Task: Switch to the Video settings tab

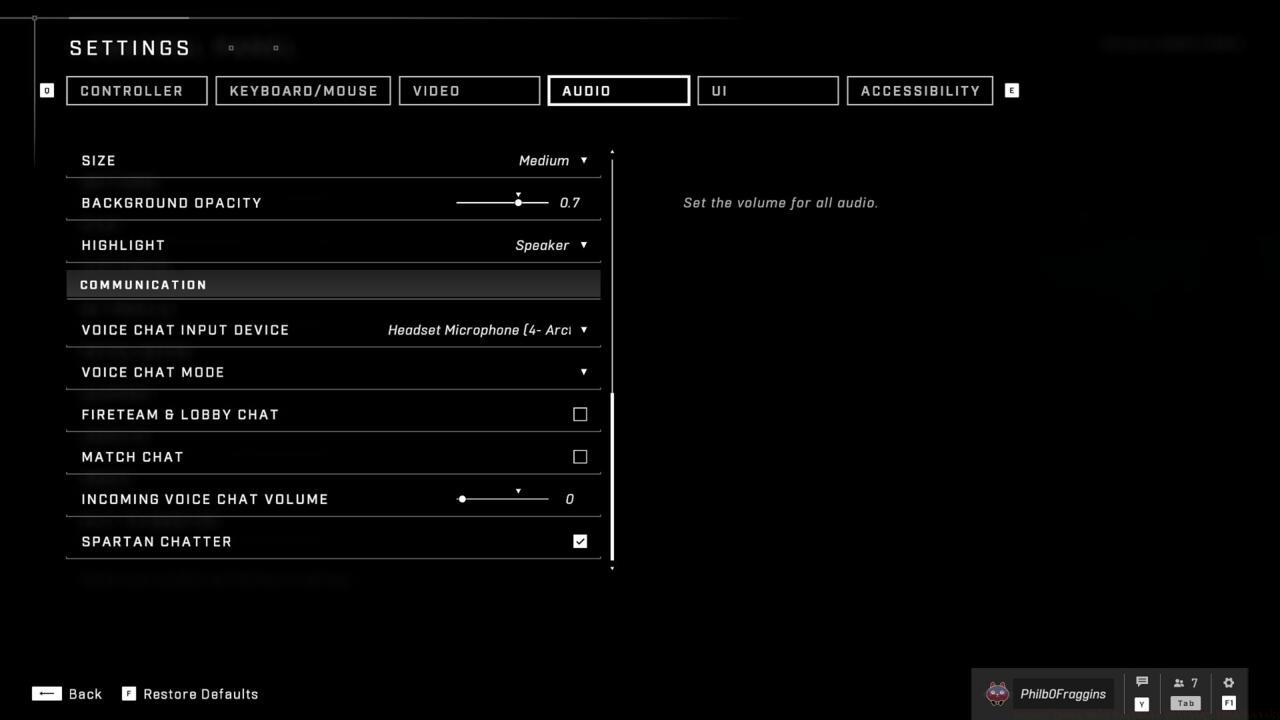Action: (469, 90)
